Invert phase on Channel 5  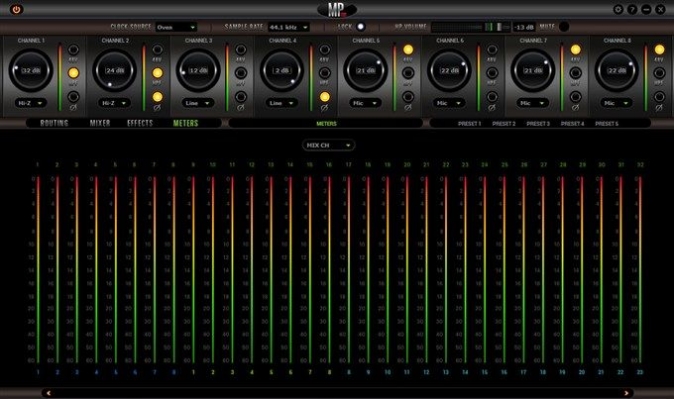(x=408, y=97)
